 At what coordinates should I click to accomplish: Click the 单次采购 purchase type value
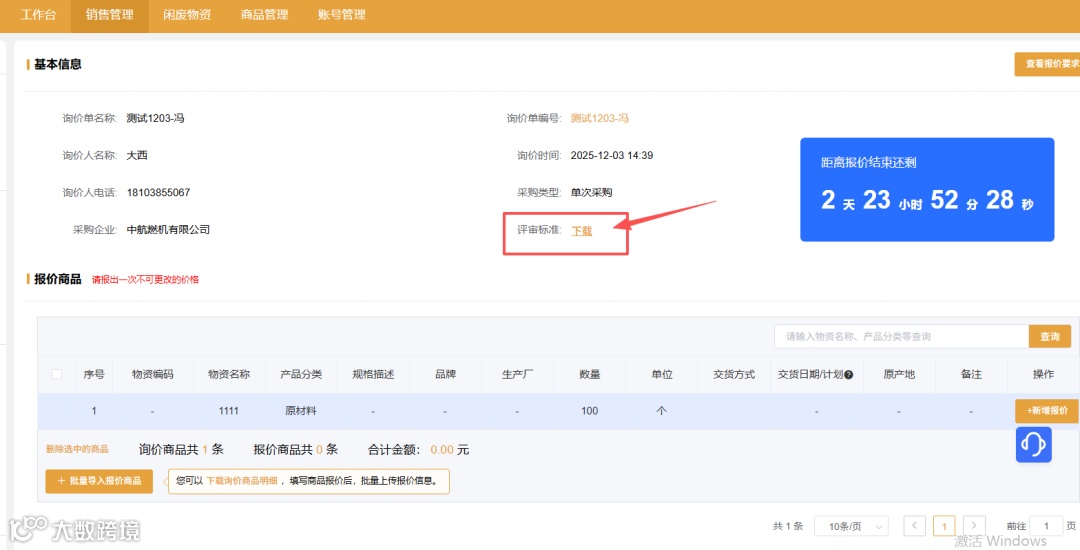click(x=591, y=192)
